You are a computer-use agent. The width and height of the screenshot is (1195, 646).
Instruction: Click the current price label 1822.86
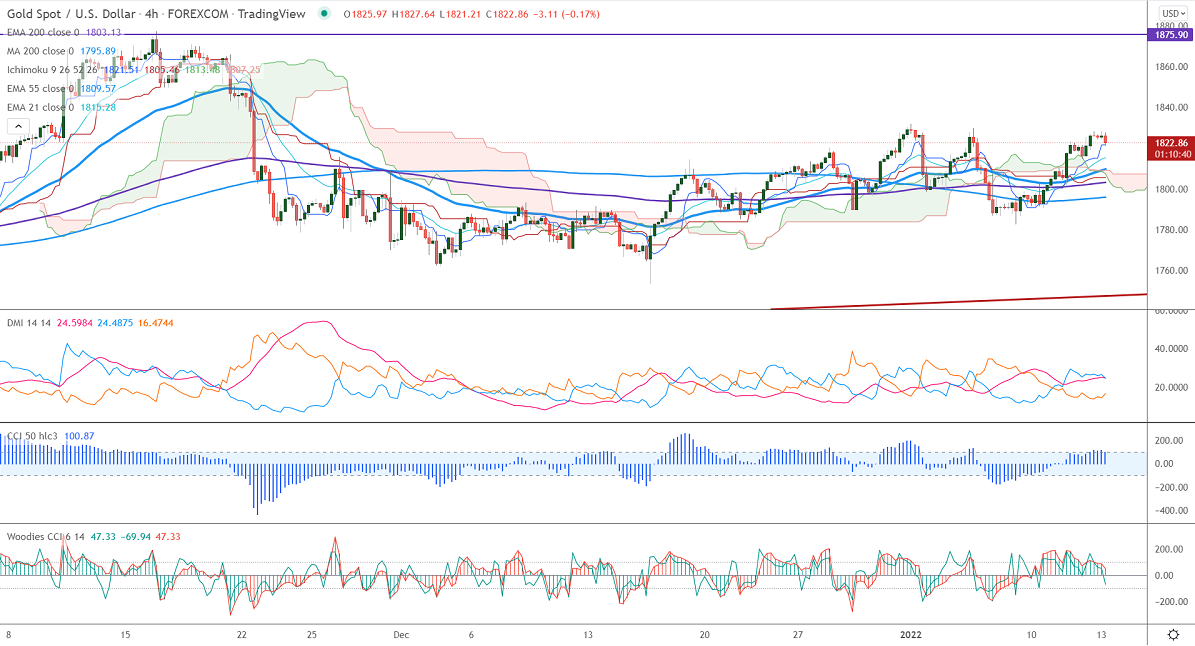click(1171, 142)
